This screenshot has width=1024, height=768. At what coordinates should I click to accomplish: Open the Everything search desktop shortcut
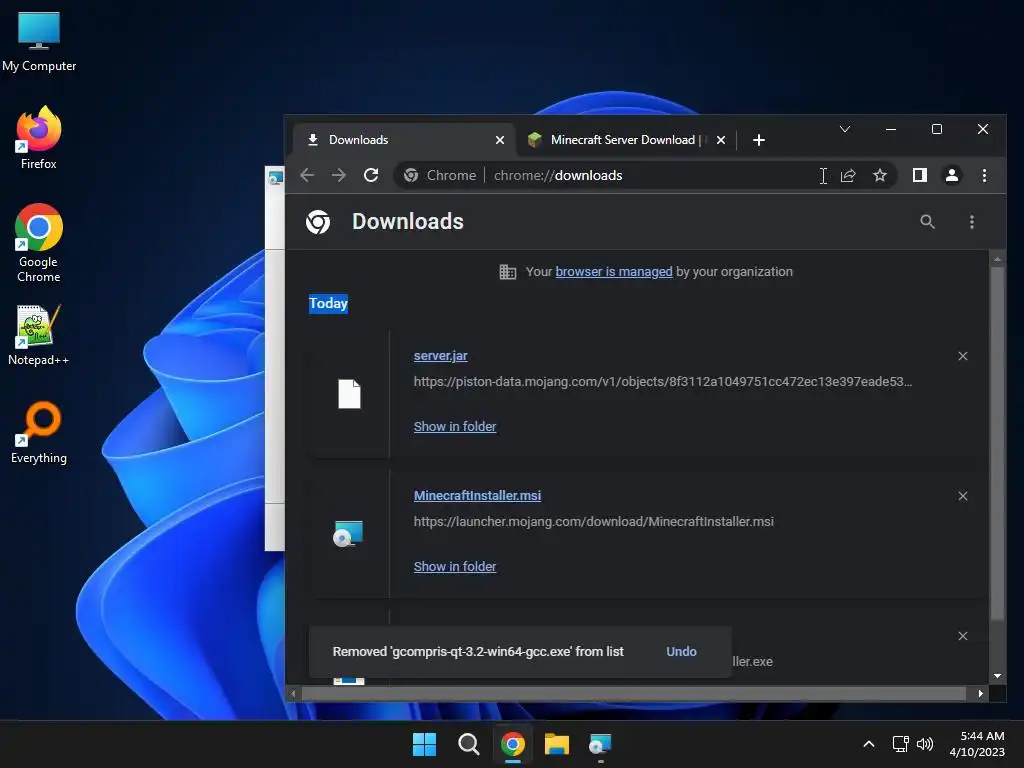point(39,432)
